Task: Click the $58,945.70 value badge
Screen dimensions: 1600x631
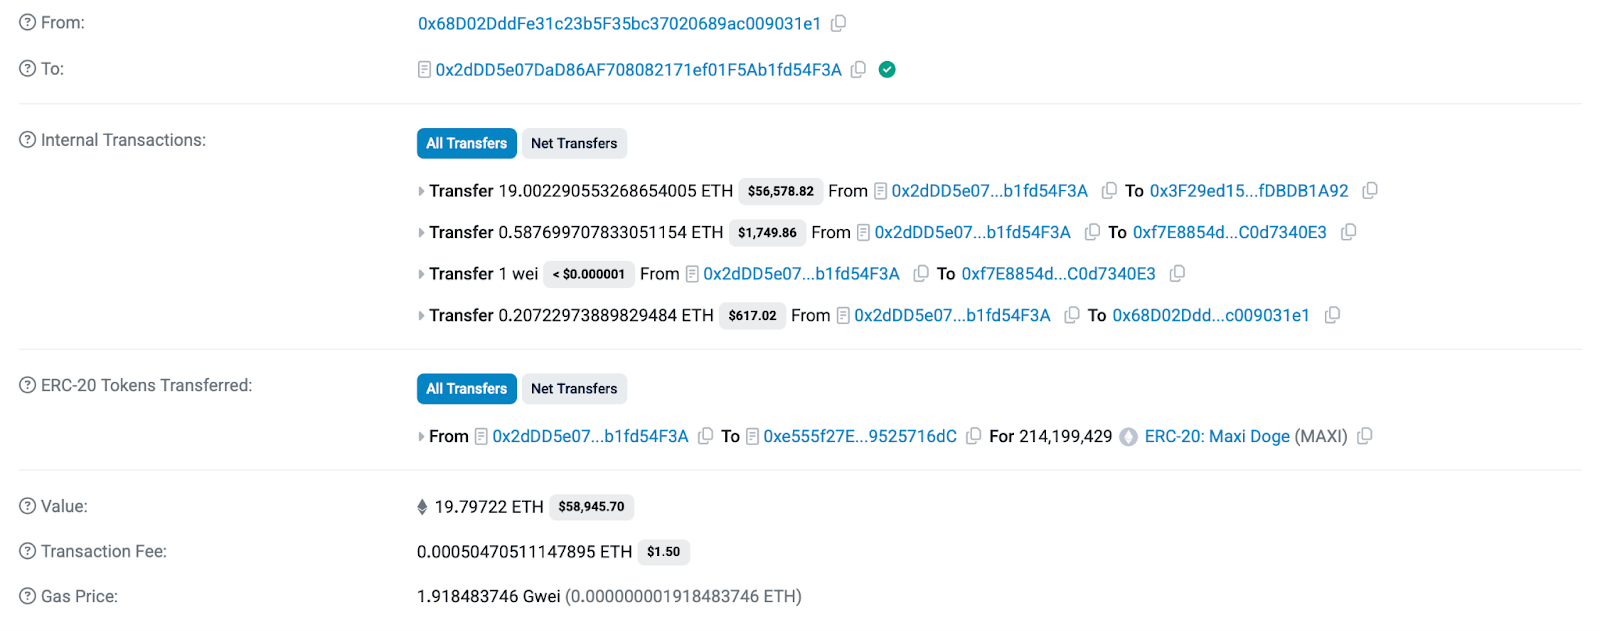Action: 591,507
